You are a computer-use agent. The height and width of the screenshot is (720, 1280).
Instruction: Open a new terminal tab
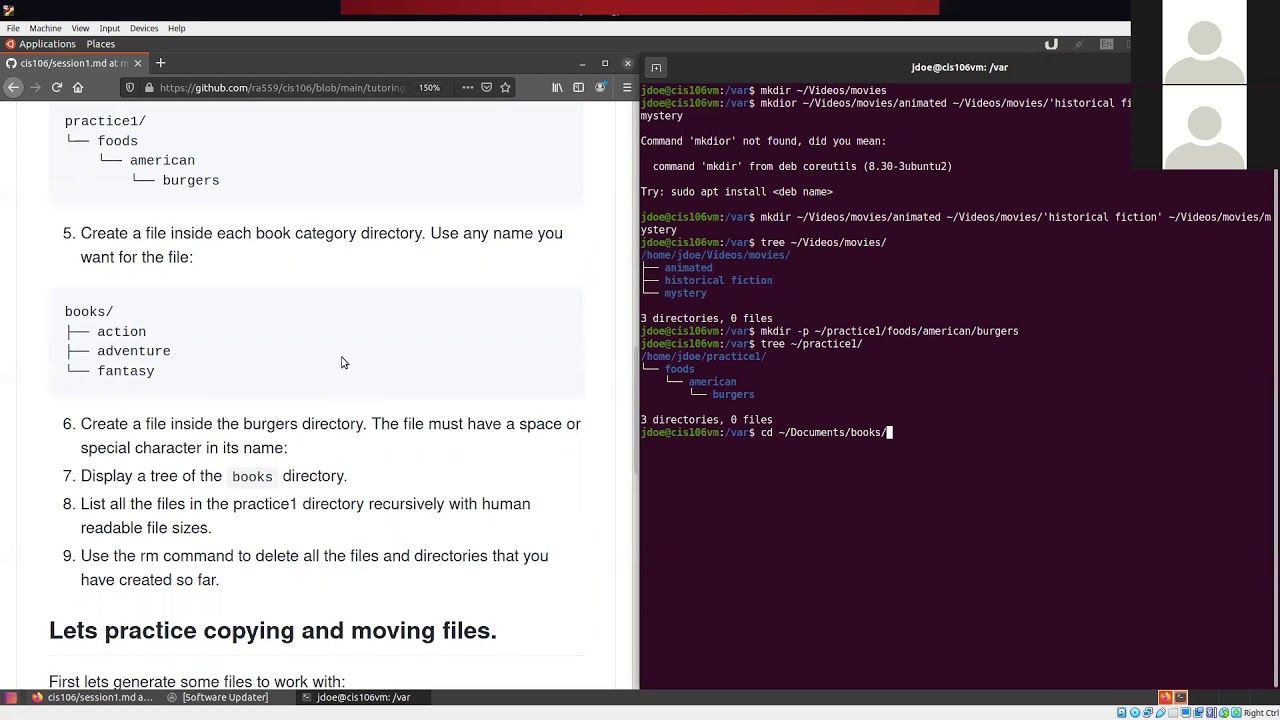tap(656, 68)
